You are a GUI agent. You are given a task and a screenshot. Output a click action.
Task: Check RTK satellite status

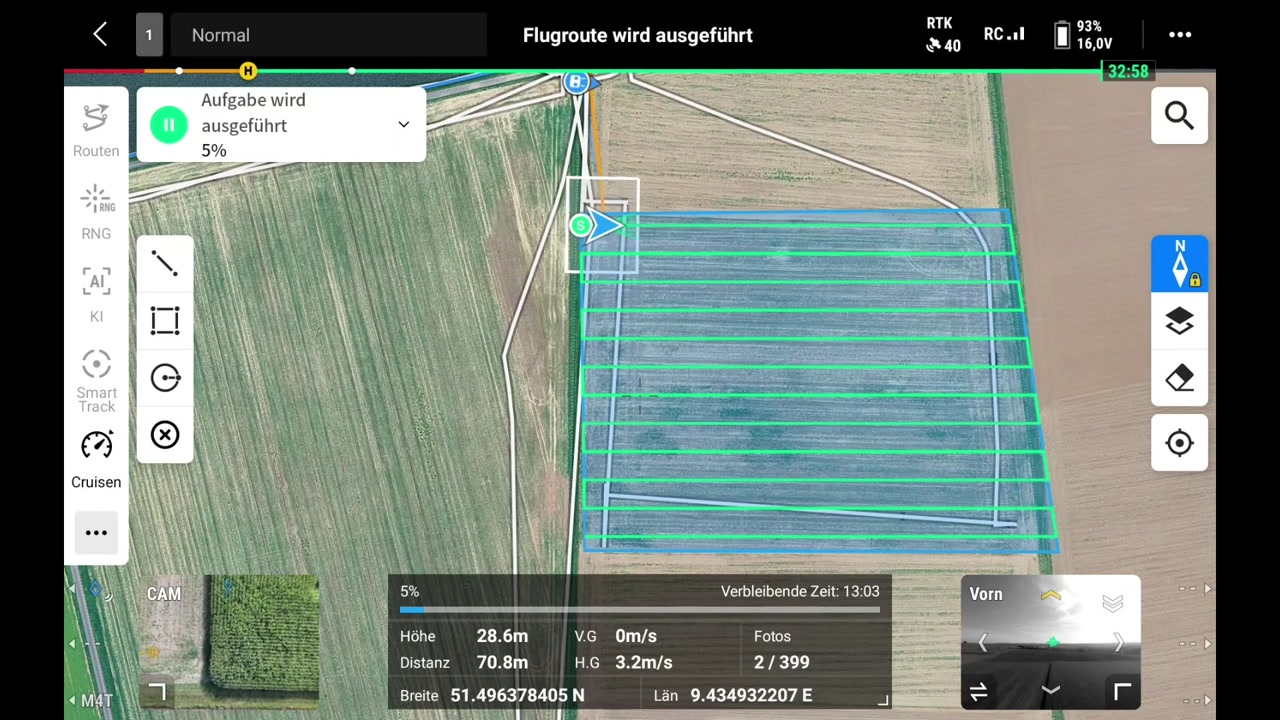tap(941, 35)
